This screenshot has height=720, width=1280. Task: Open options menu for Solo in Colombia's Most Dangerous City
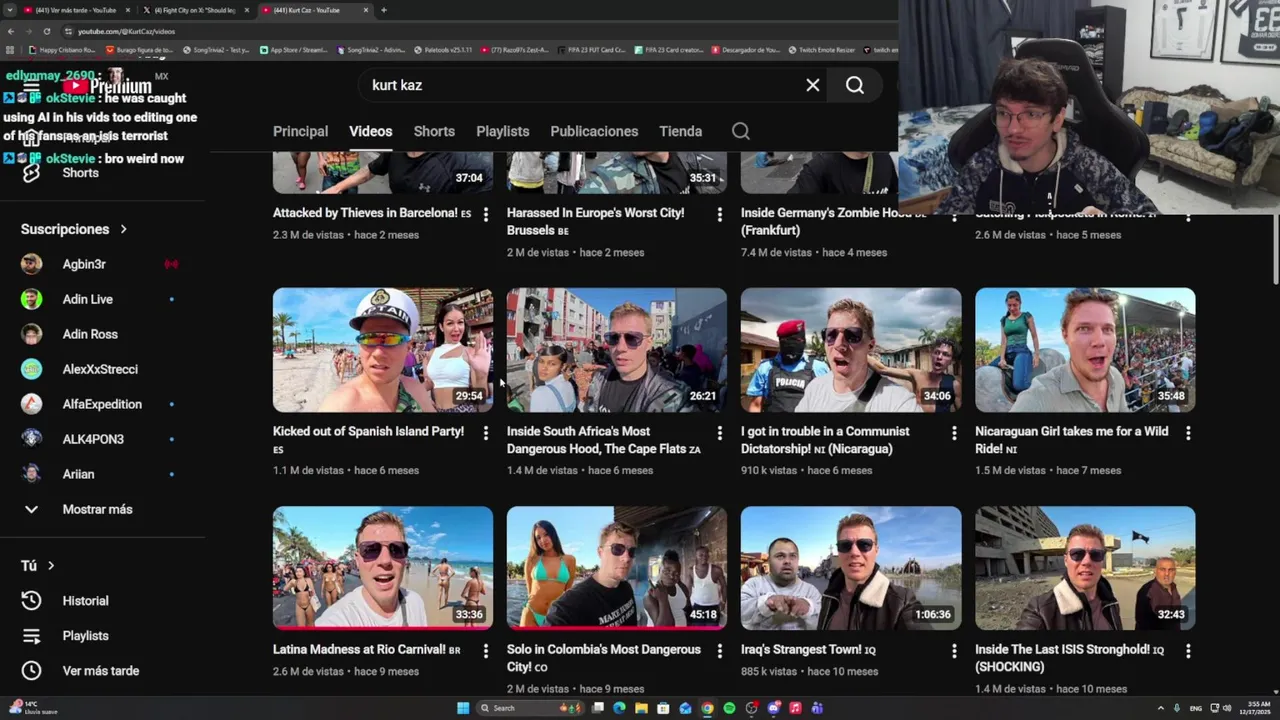pyautogui.click(x=720, y=651)
